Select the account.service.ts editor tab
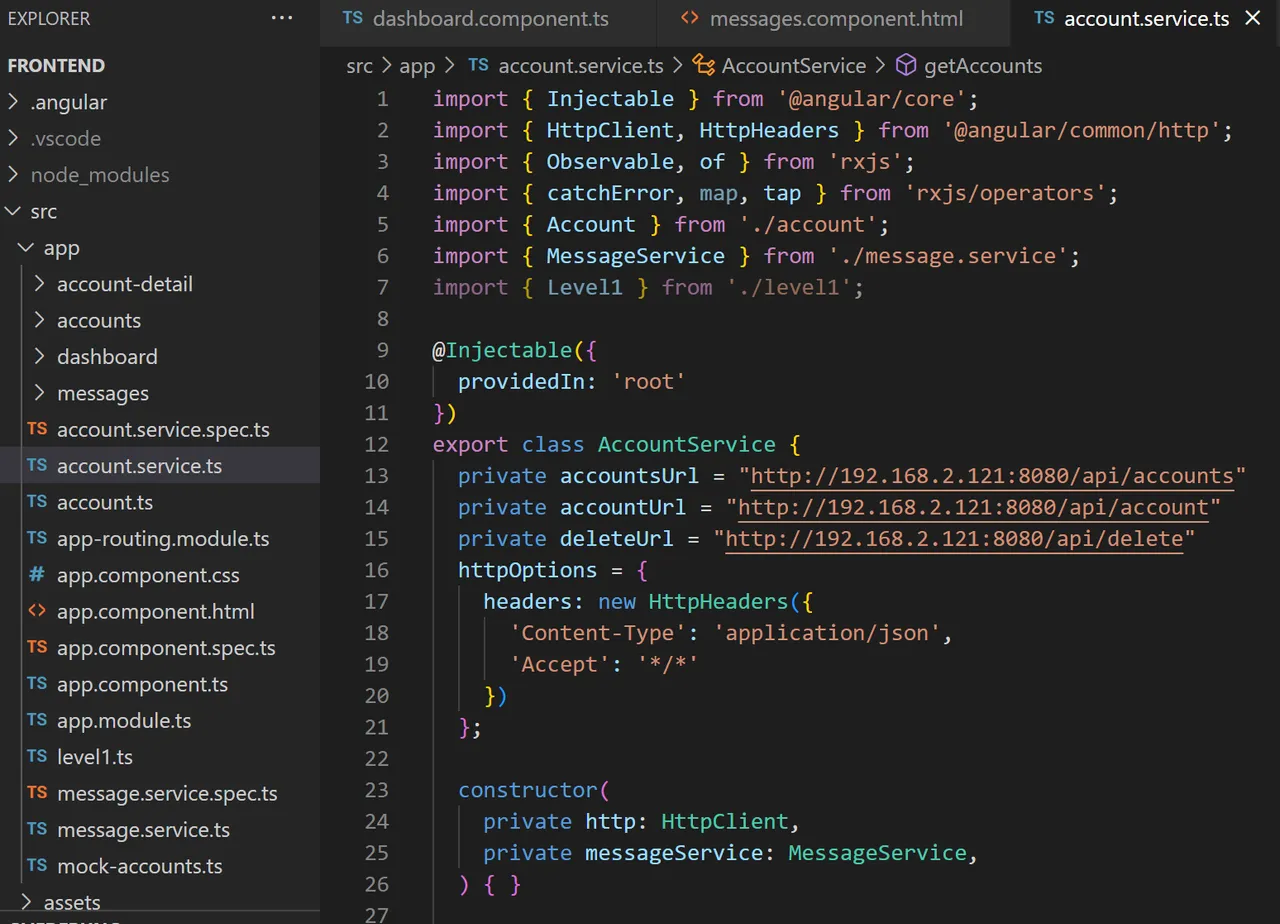The image size is (1280, 924). click(1146, 19)
